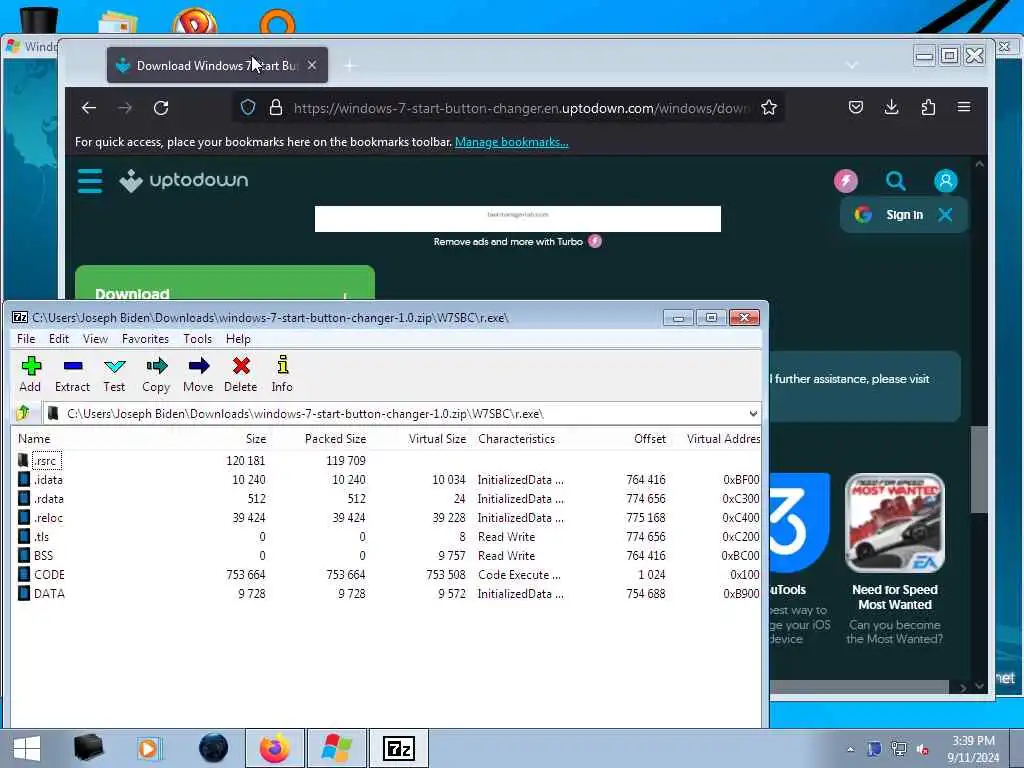Click the tracking protection shield icon
The image size is (1024, 768).
point(248,107)
